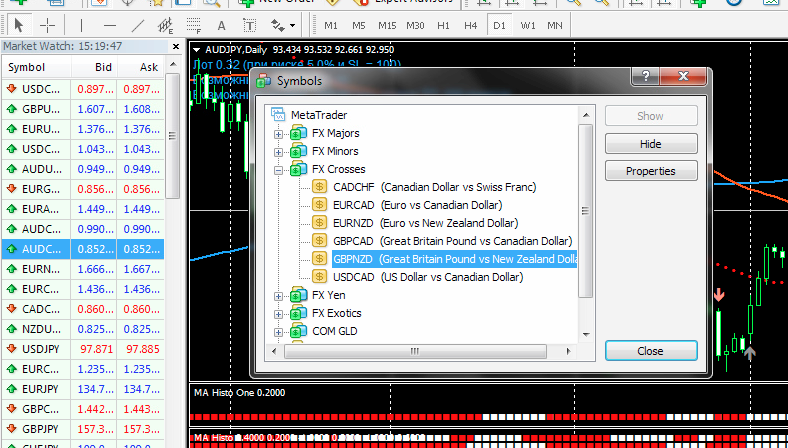The image size is (788, 448).
Task: Click the USDC… row with bid 0.897
Action: [83, 89]
